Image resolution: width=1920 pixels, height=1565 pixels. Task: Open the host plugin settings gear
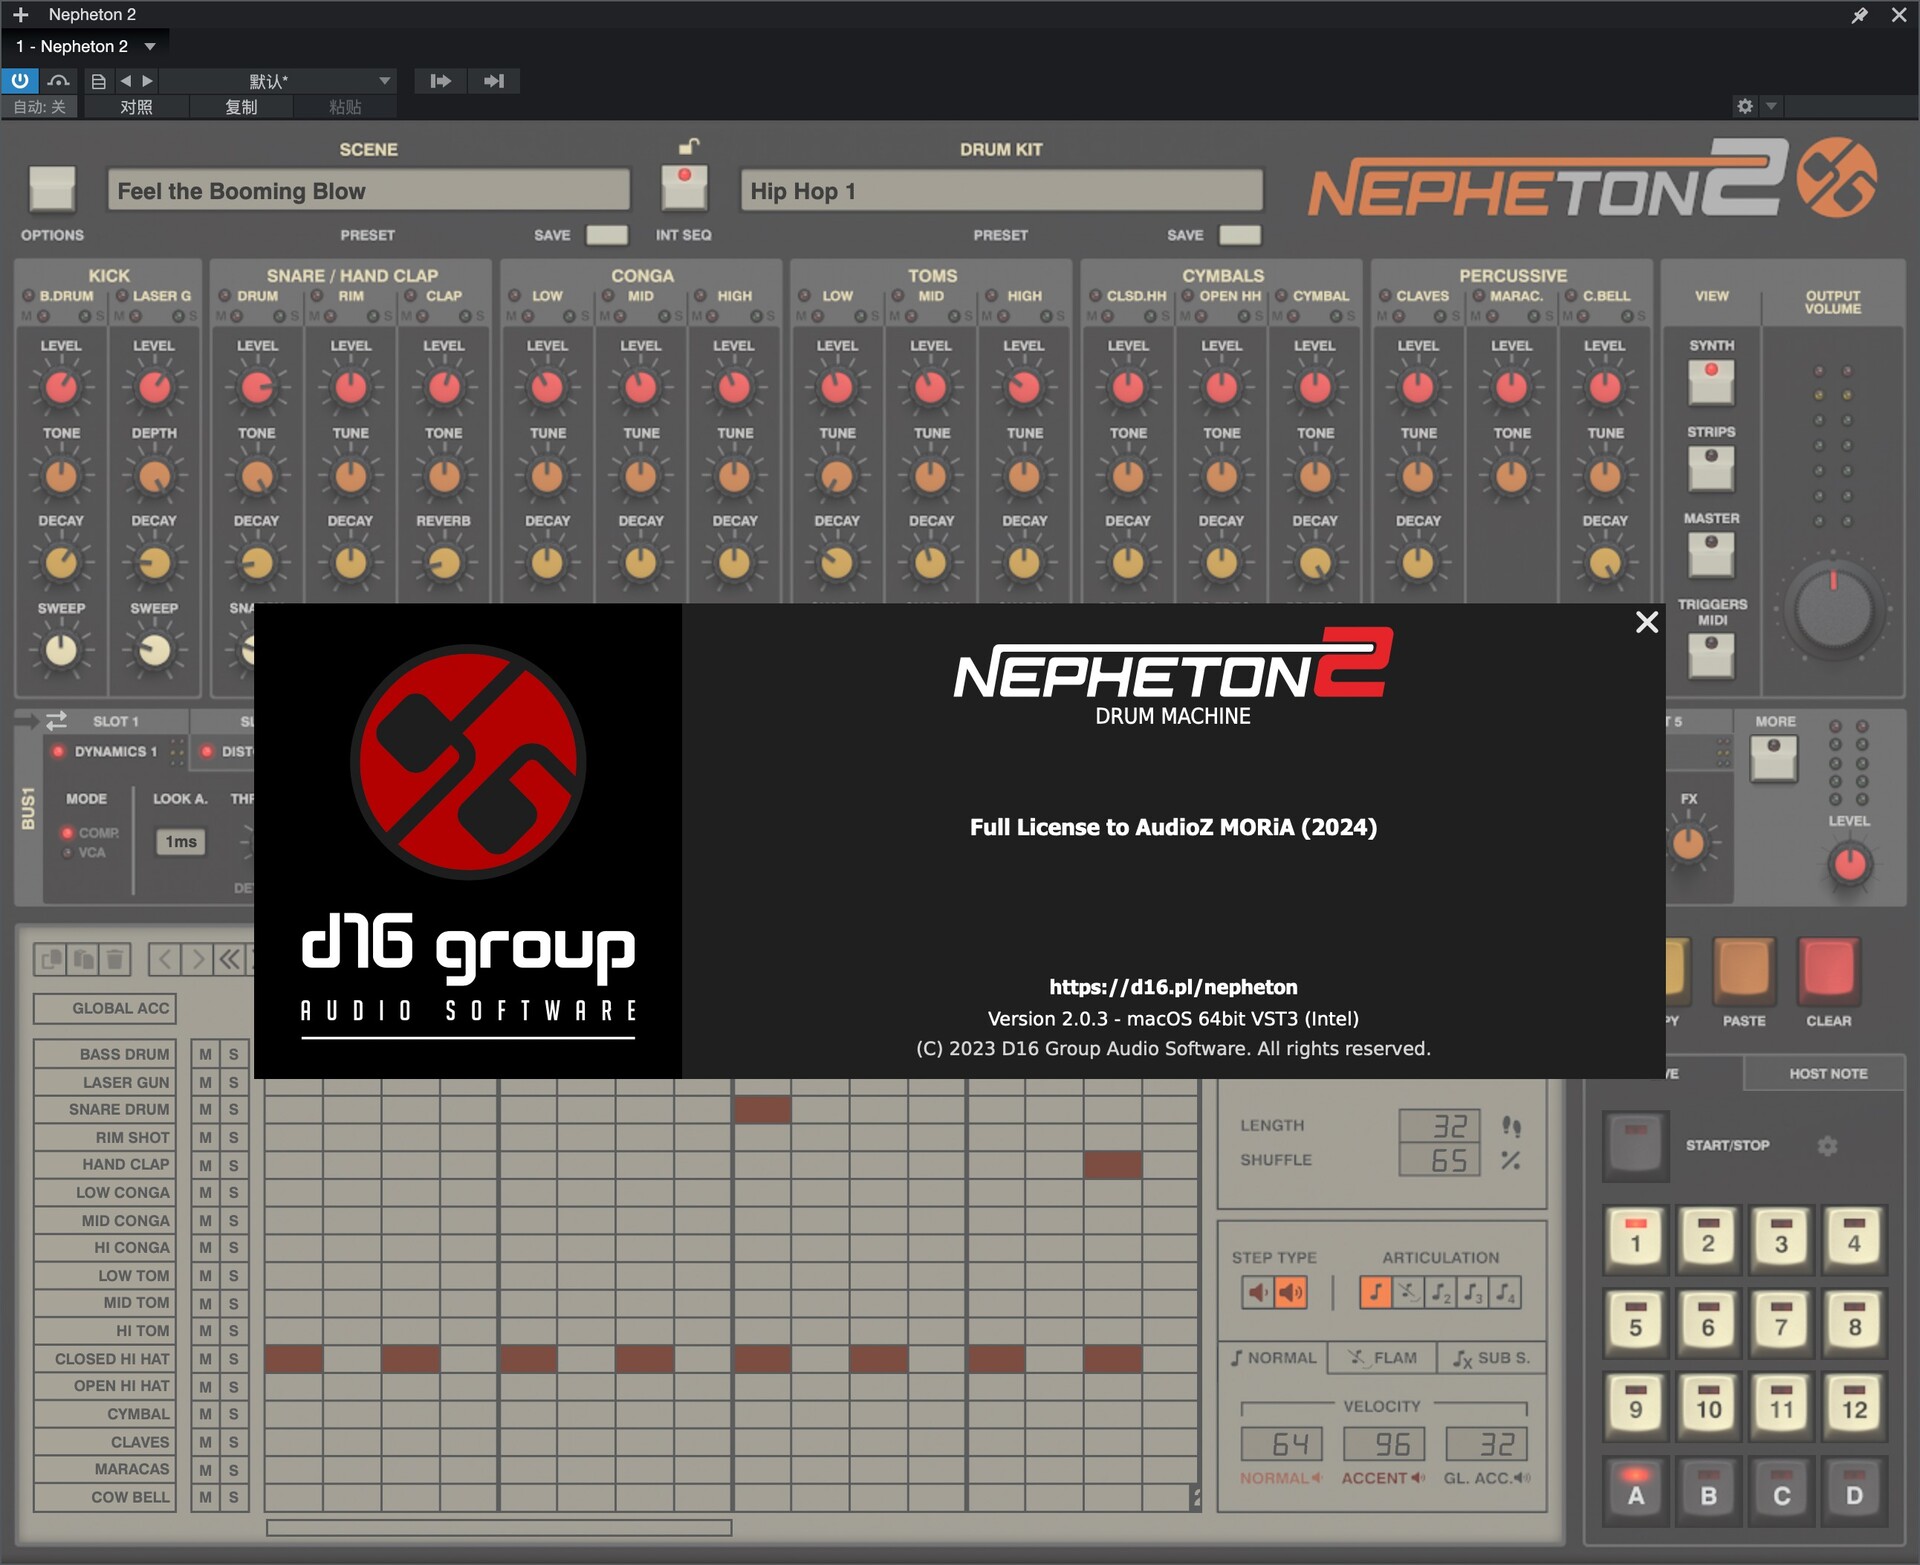tap(1745, 106)
